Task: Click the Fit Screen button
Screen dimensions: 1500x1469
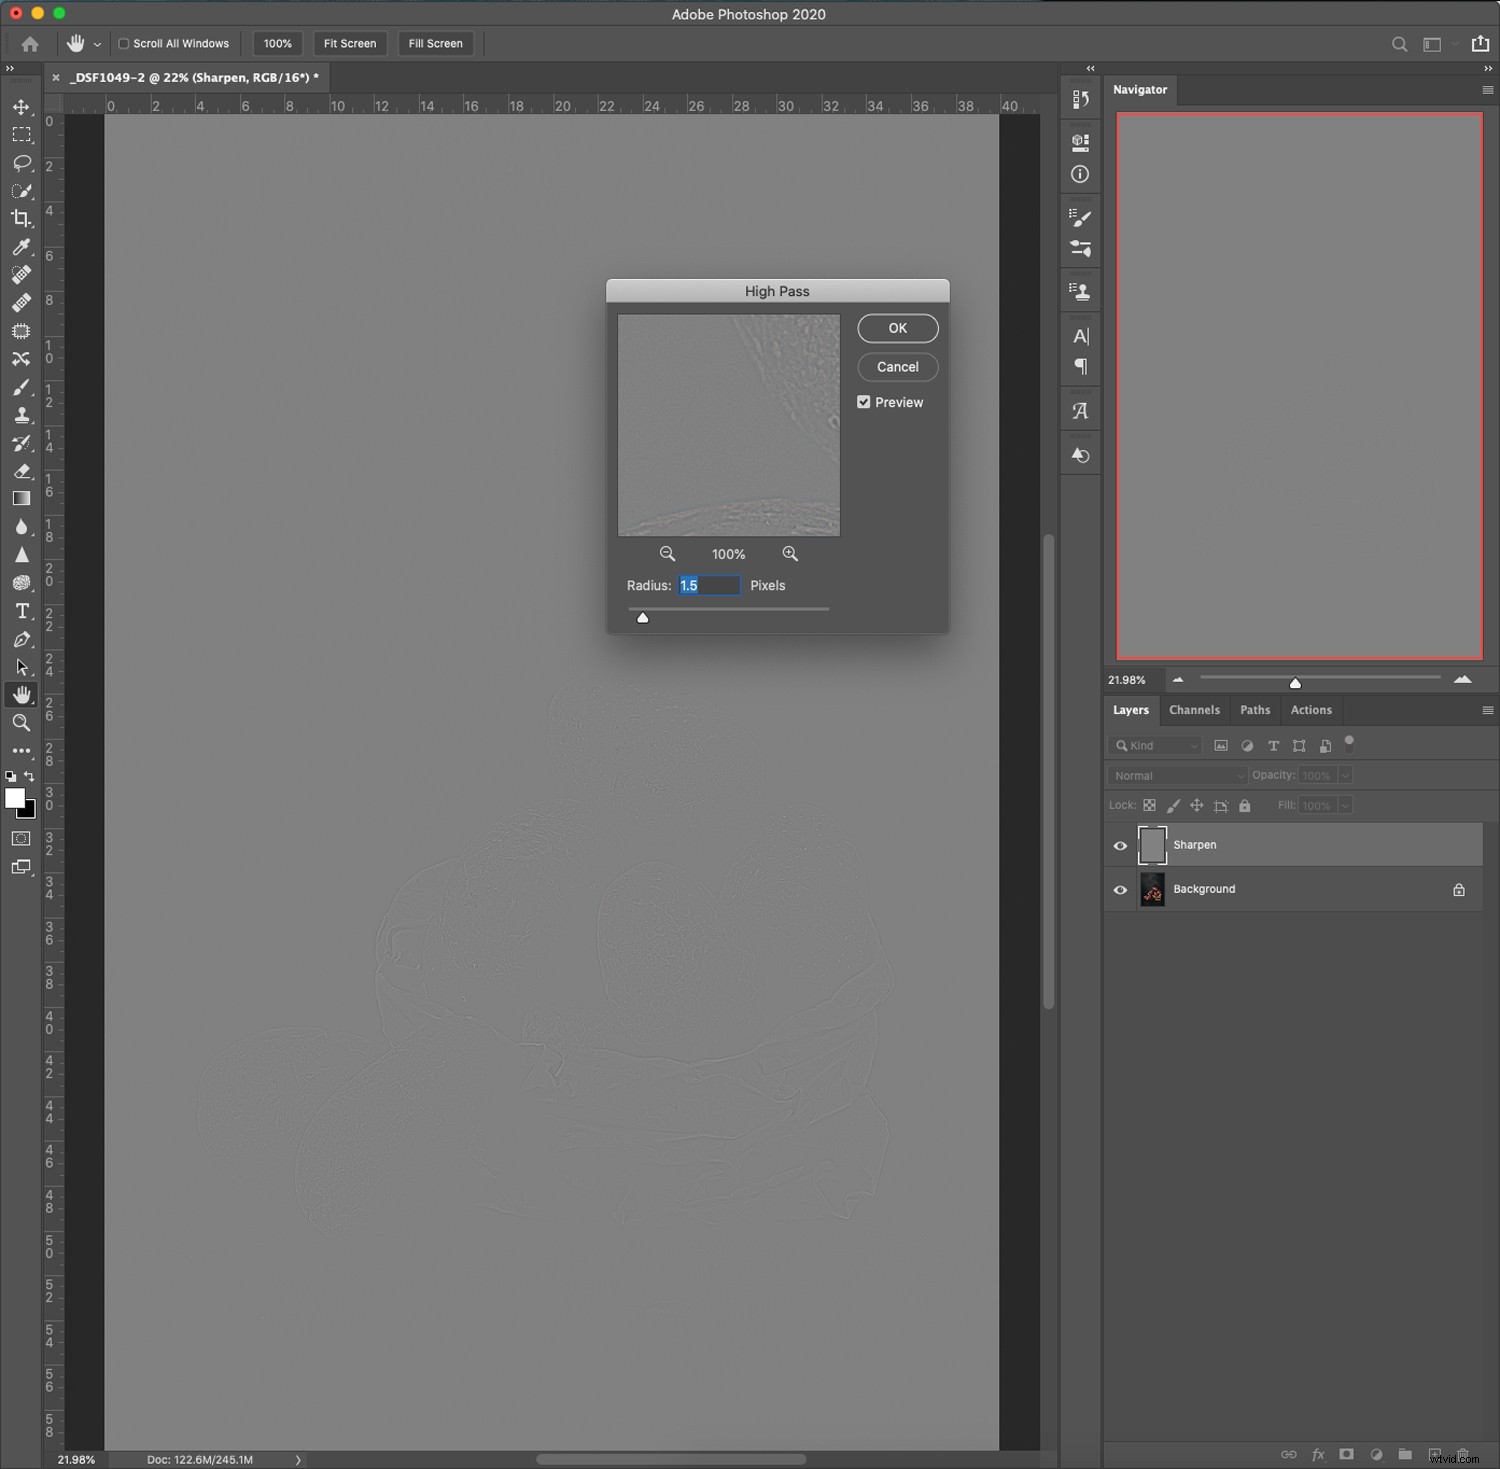Action: click(x=350, y=44)
